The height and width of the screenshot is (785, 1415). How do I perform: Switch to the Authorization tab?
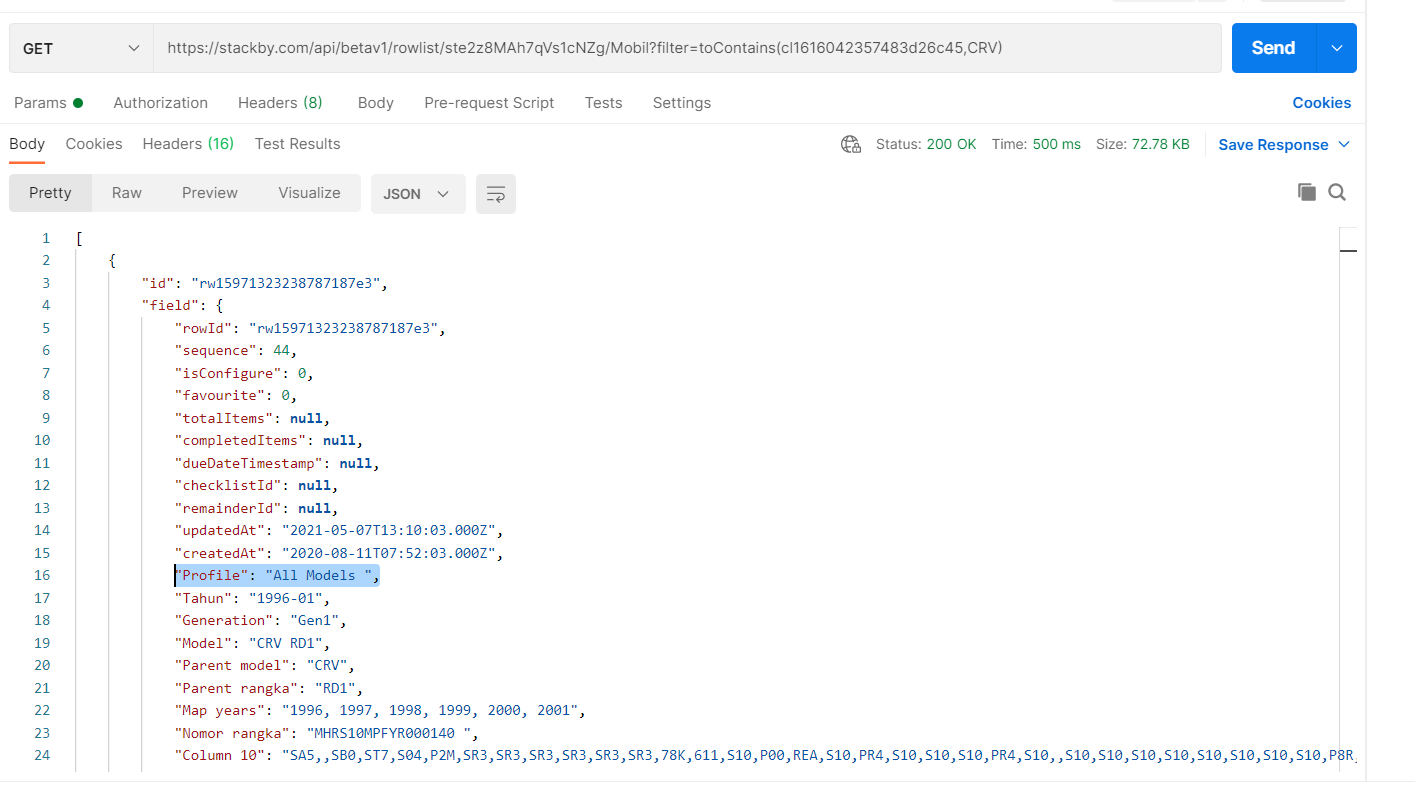(x=161, y=103)
